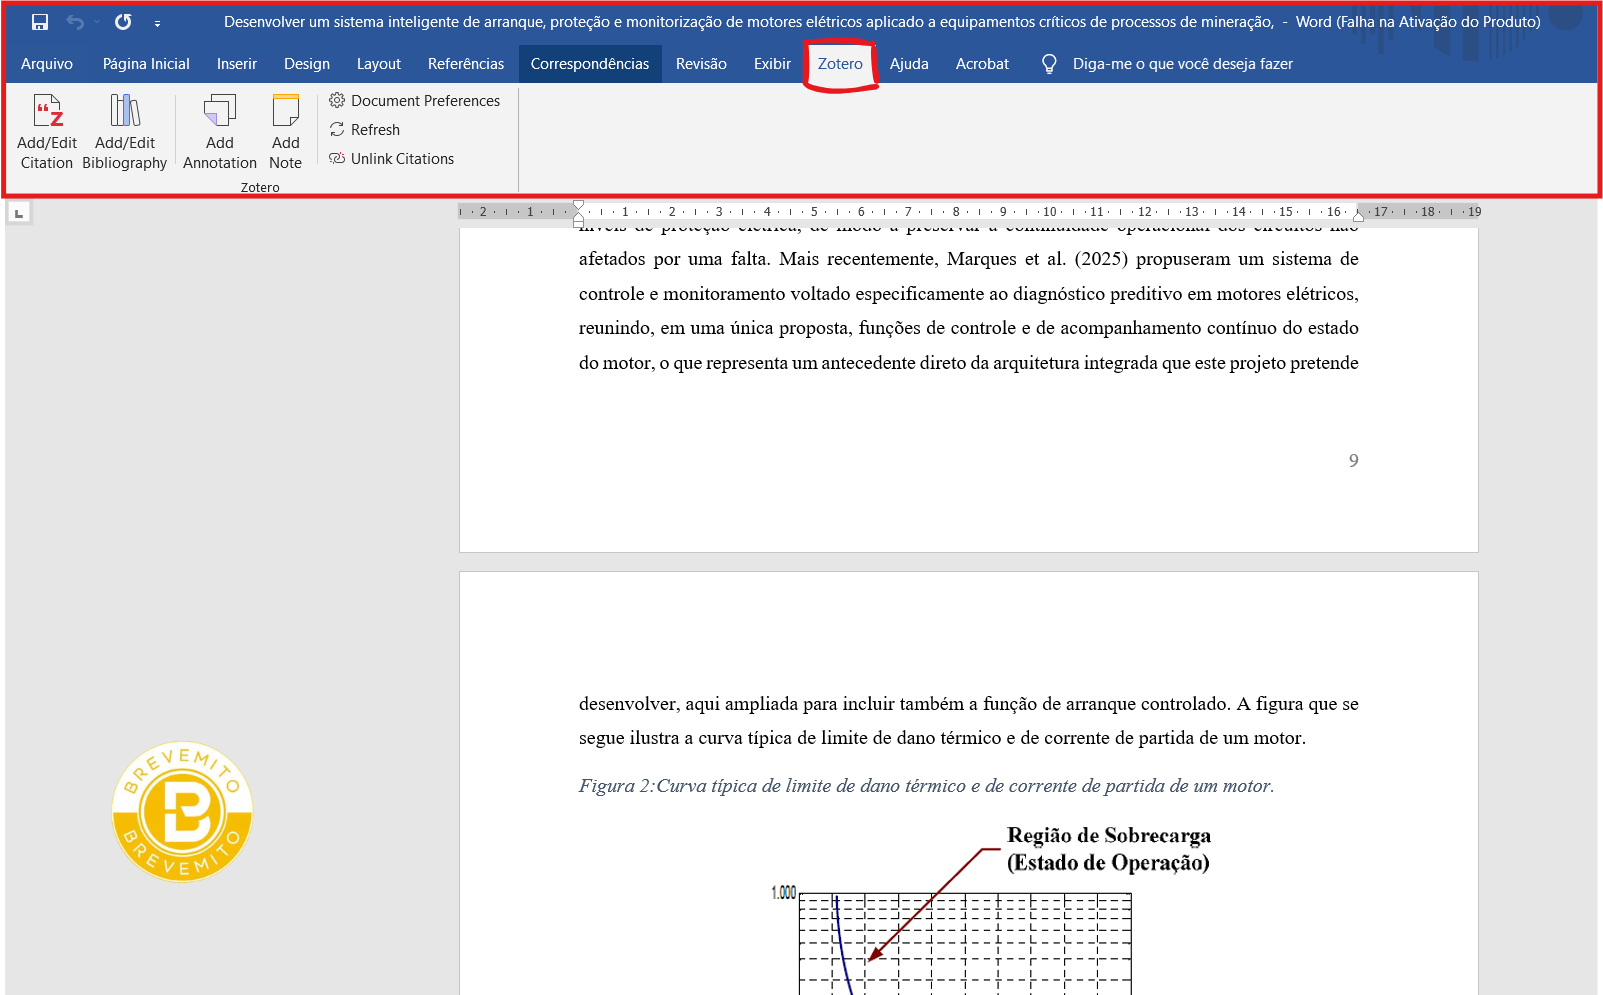
Task: Click the Add Note icon
Action: tap(286, 110)
